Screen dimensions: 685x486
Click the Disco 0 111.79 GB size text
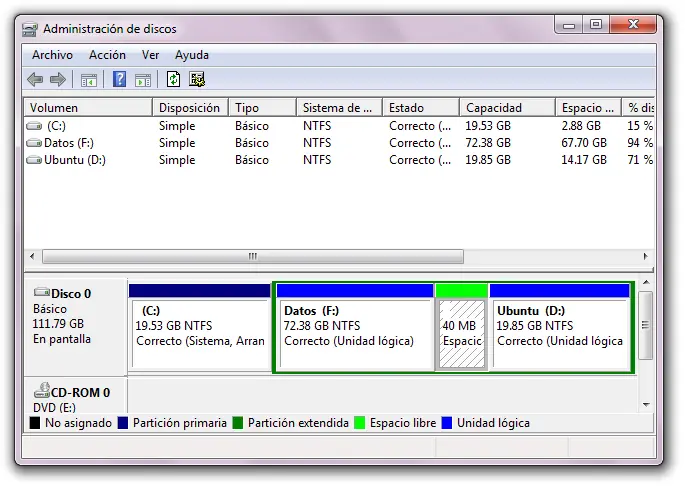[58, 324]
